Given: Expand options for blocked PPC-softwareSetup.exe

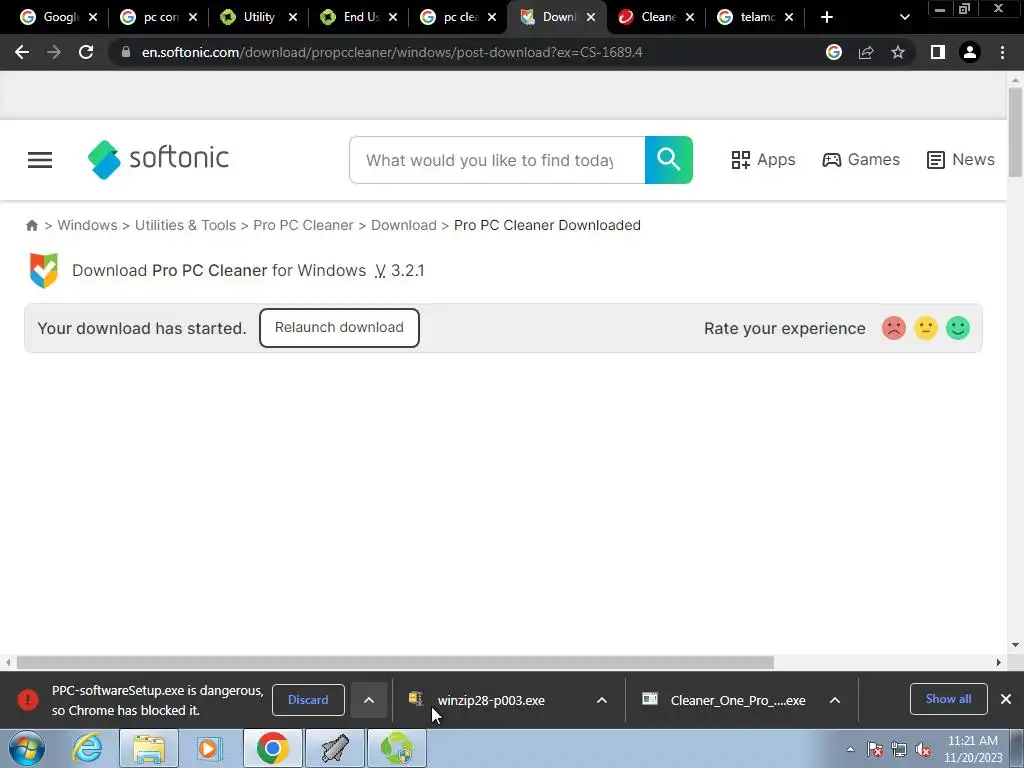Looking at the screenshot, I should click(x=368, y=700).
